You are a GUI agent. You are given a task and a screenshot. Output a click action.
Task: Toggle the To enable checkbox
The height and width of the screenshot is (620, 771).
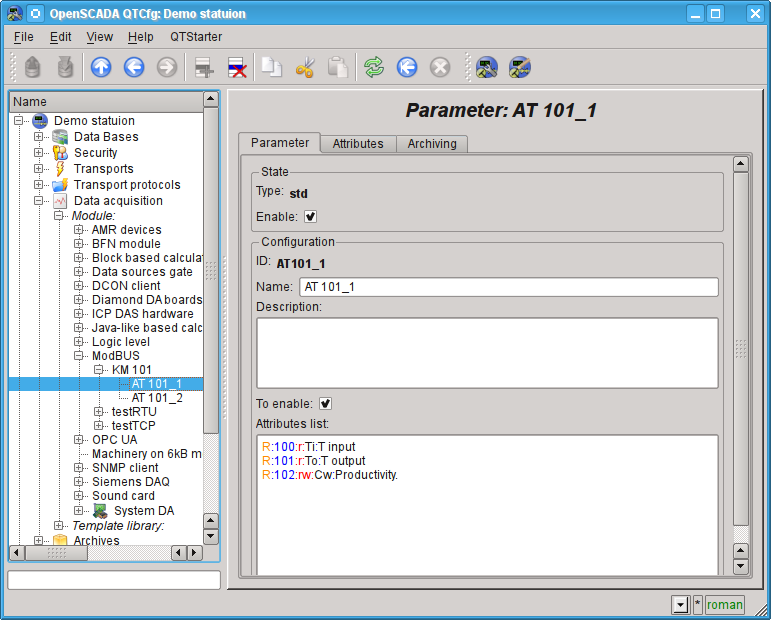325,404
